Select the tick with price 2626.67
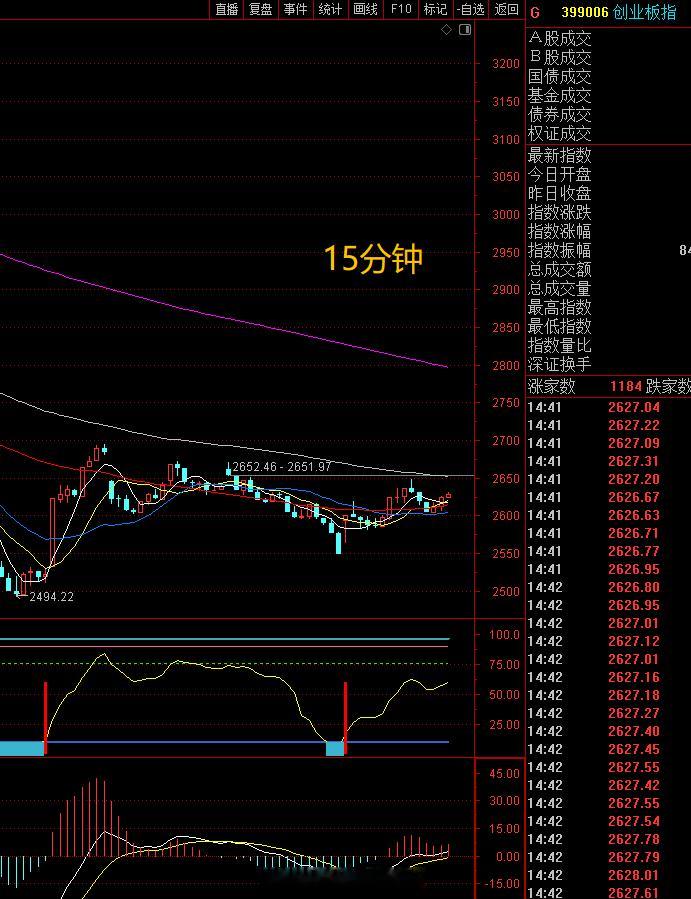691x899 pixels. (x=609, y=497)
